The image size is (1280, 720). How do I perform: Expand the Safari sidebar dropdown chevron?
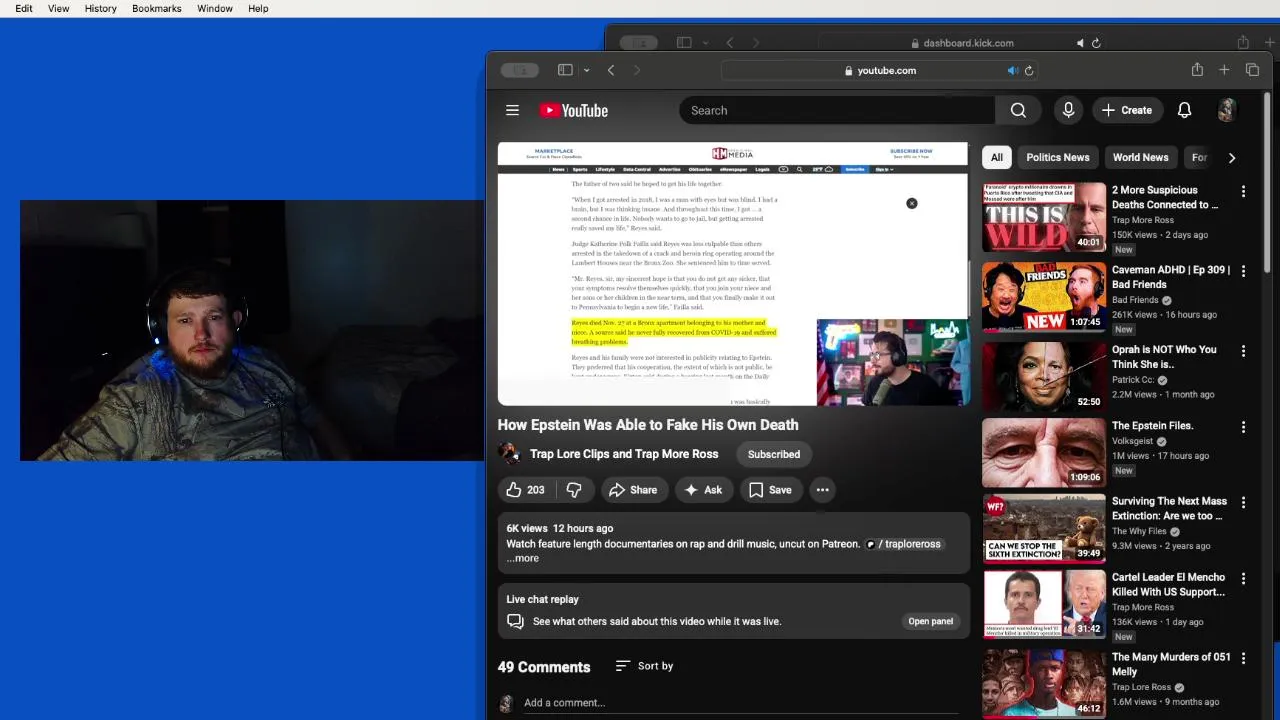586,70
